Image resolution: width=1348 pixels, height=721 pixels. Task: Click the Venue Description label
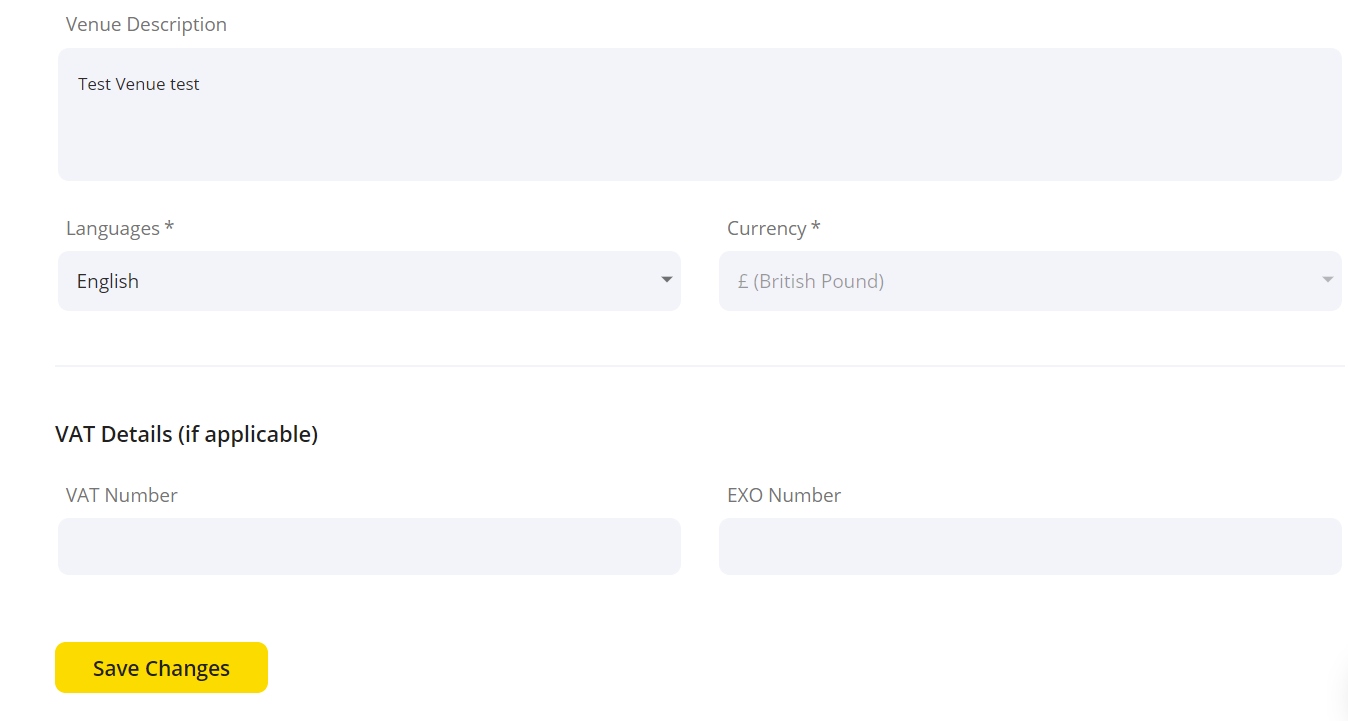pyautogui.click(x=146, y=24)
